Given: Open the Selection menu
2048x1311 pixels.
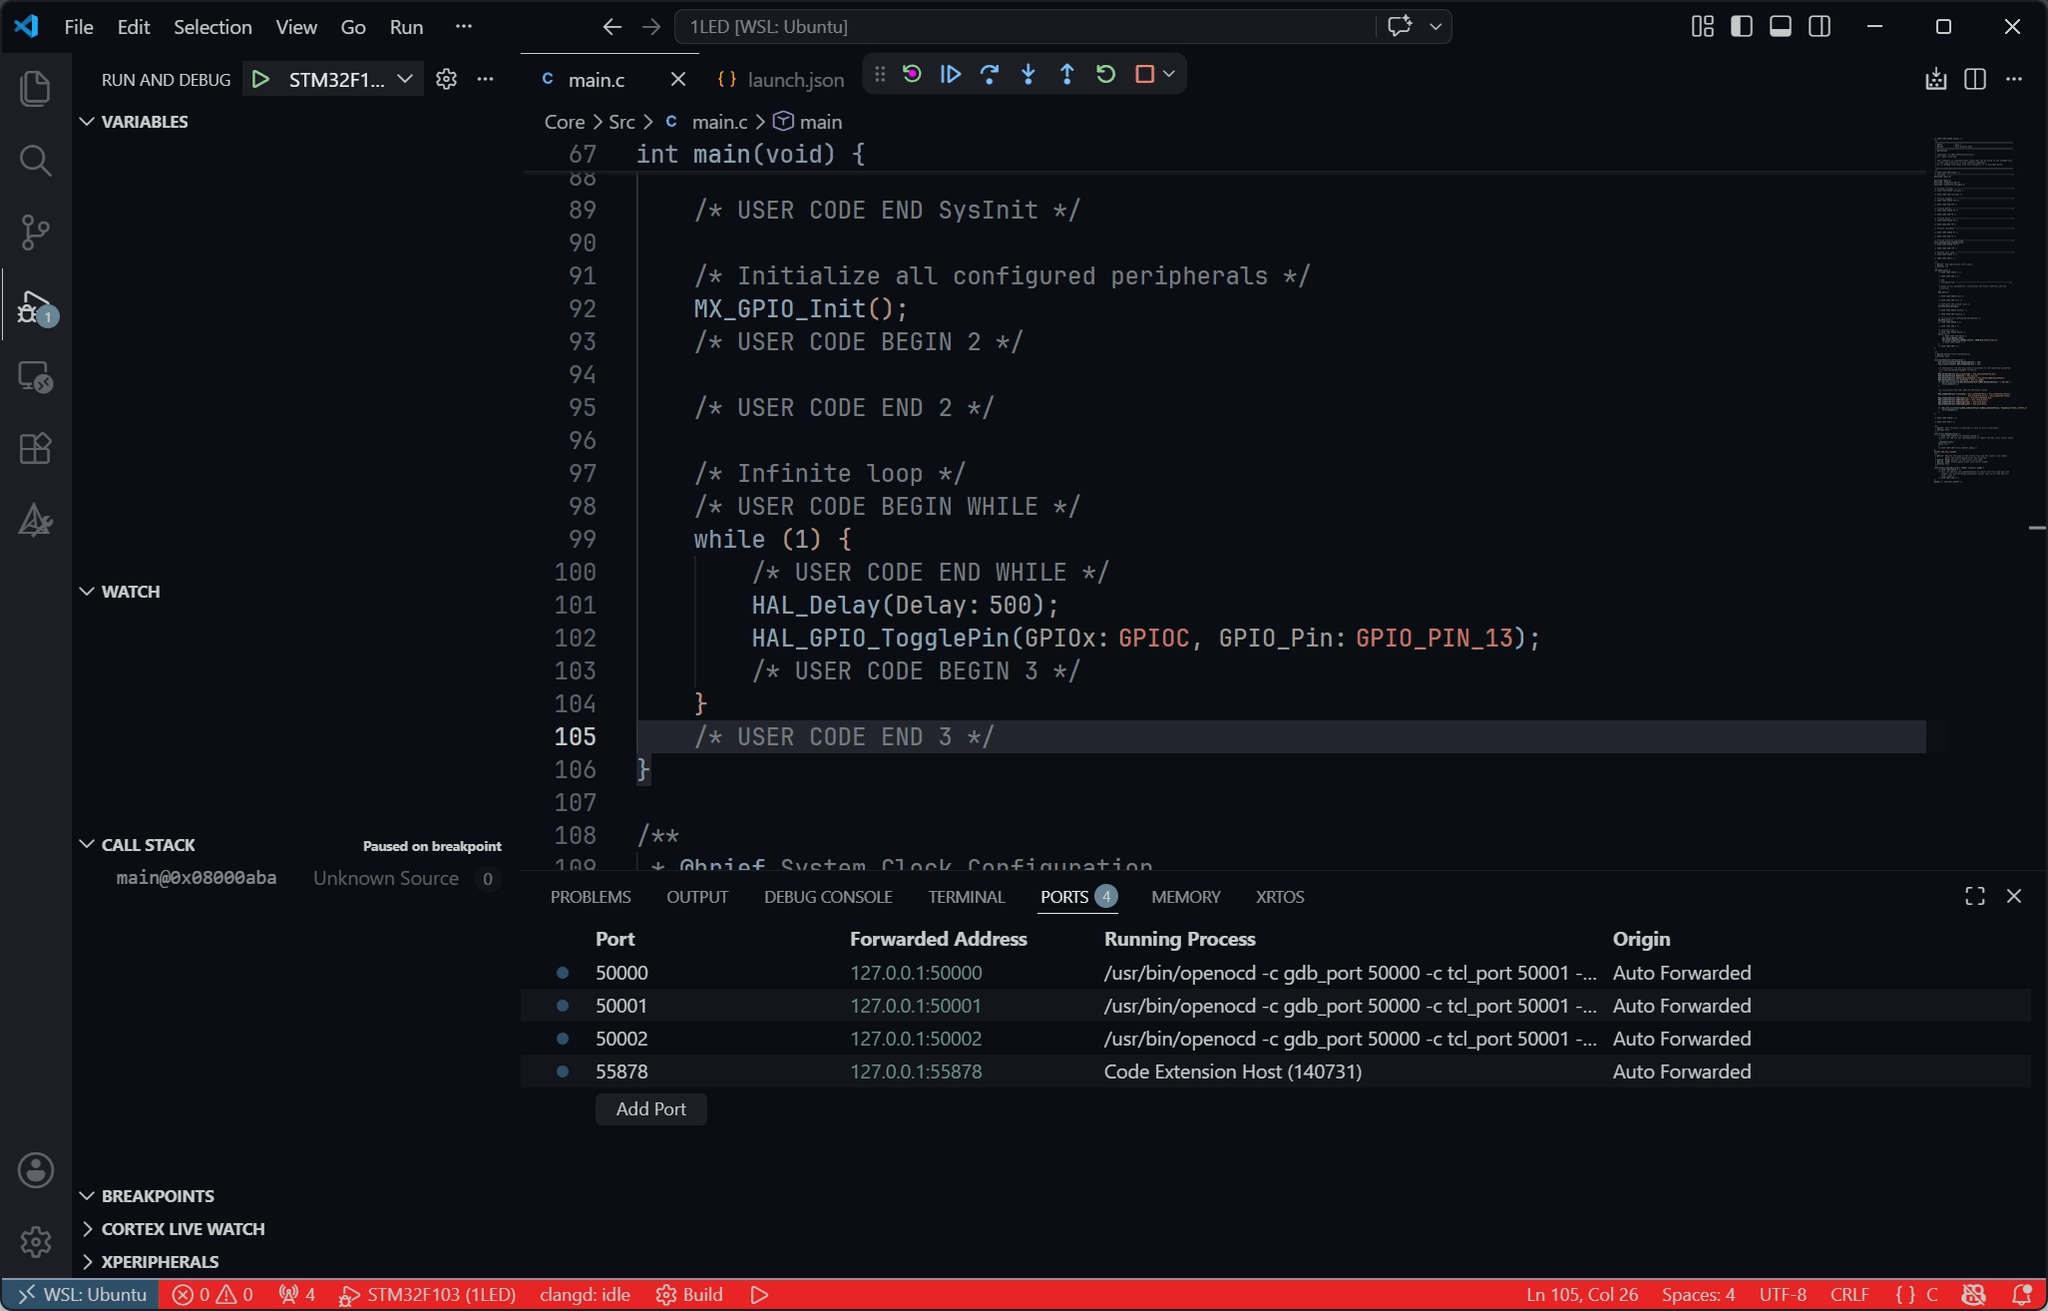Looking at the screenshot, I should tap(212, 27).
